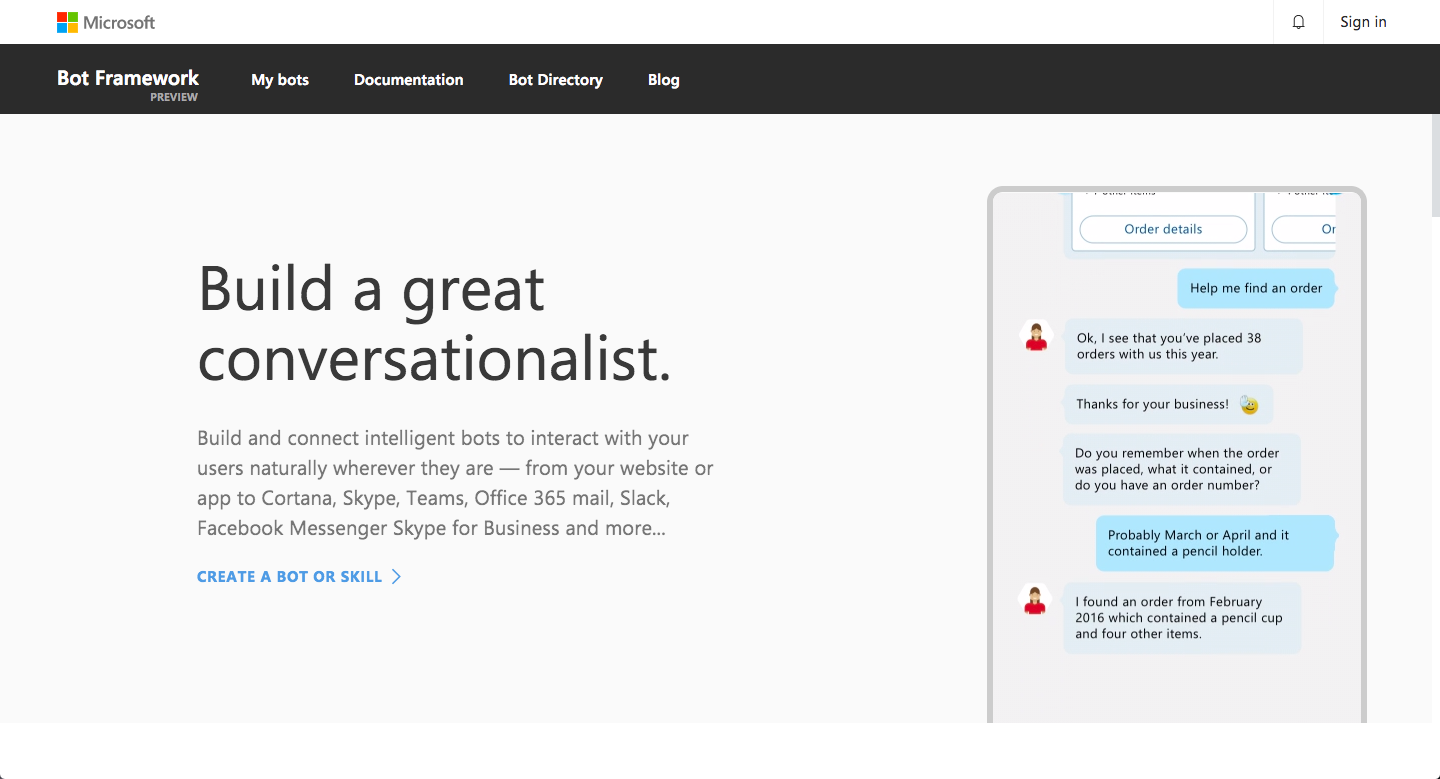Click the 'I found an order' message

tap(1181, 618)
